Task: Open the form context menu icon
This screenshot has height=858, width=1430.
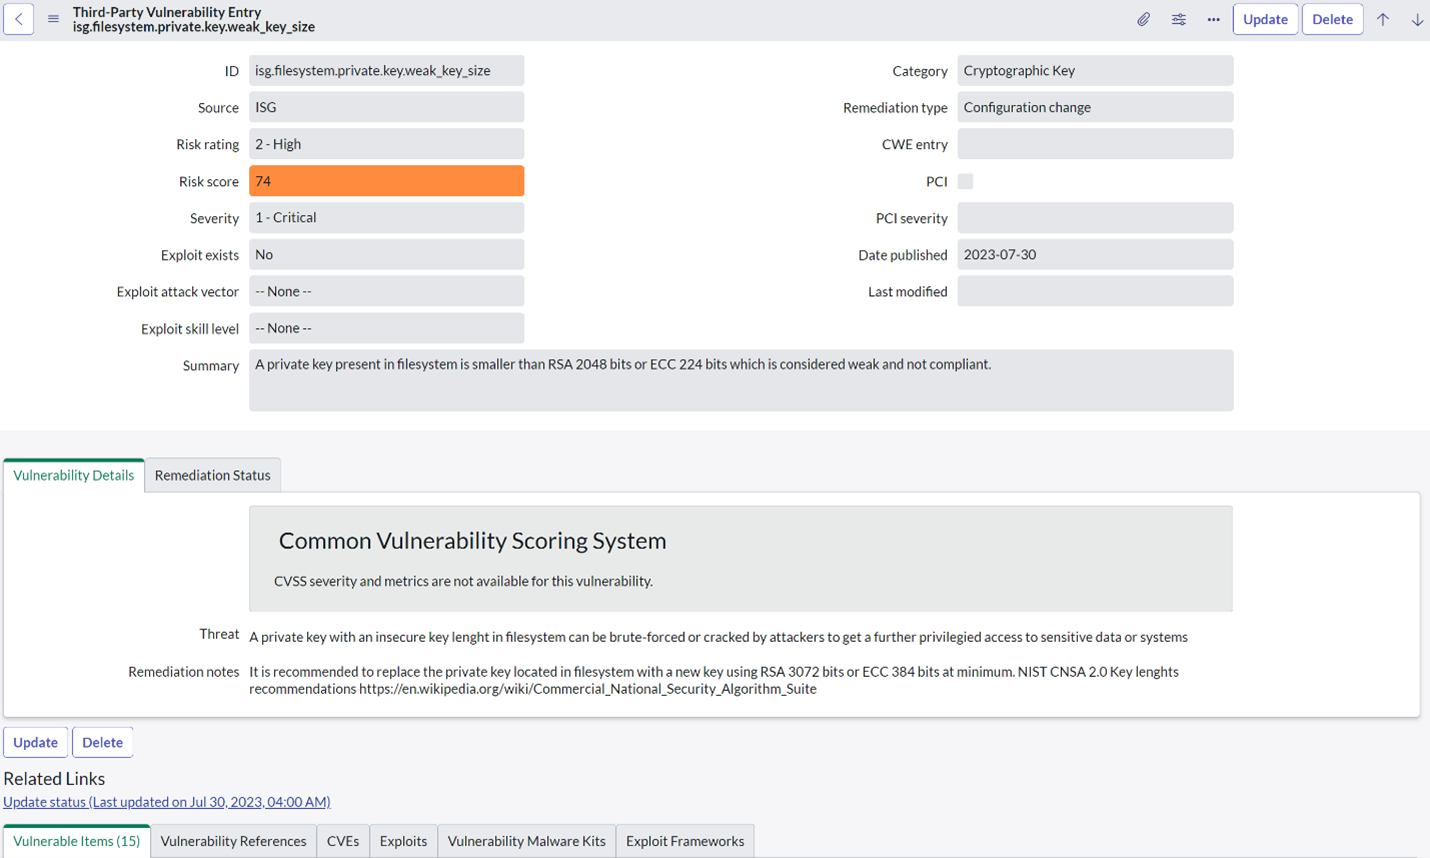Action: [53, 18]
